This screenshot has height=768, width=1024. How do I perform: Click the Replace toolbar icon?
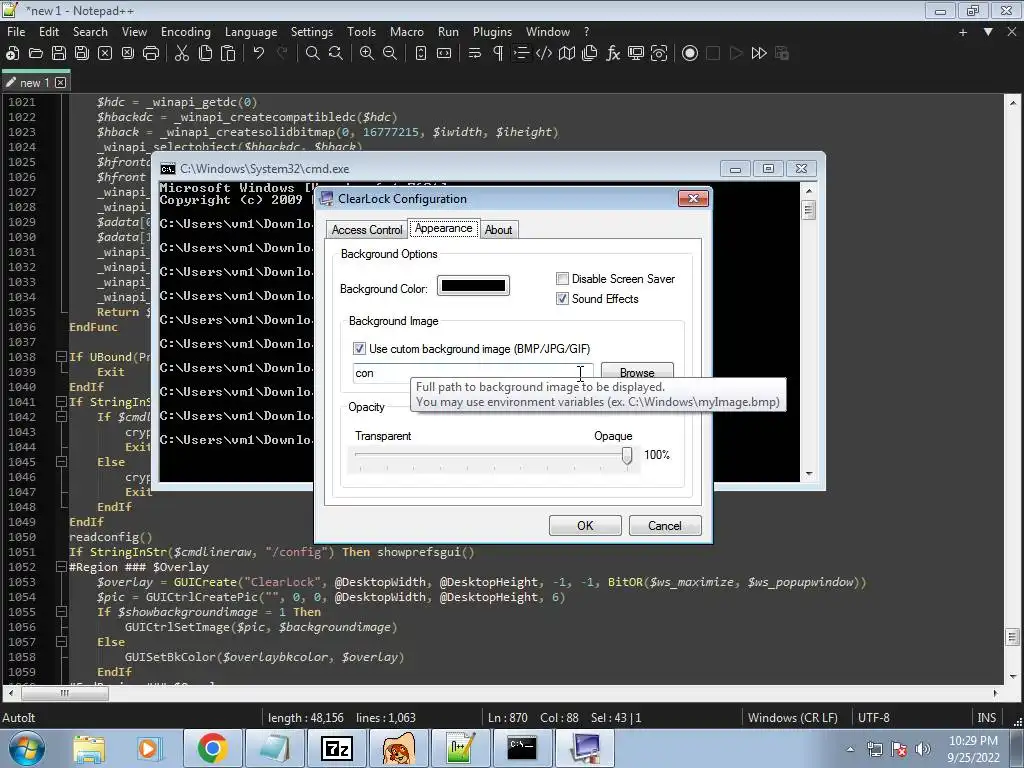coord(336,54)
